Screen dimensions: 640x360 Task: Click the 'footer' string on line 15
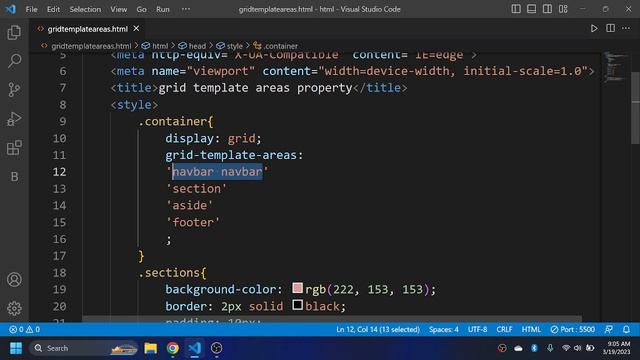(193, 222)
